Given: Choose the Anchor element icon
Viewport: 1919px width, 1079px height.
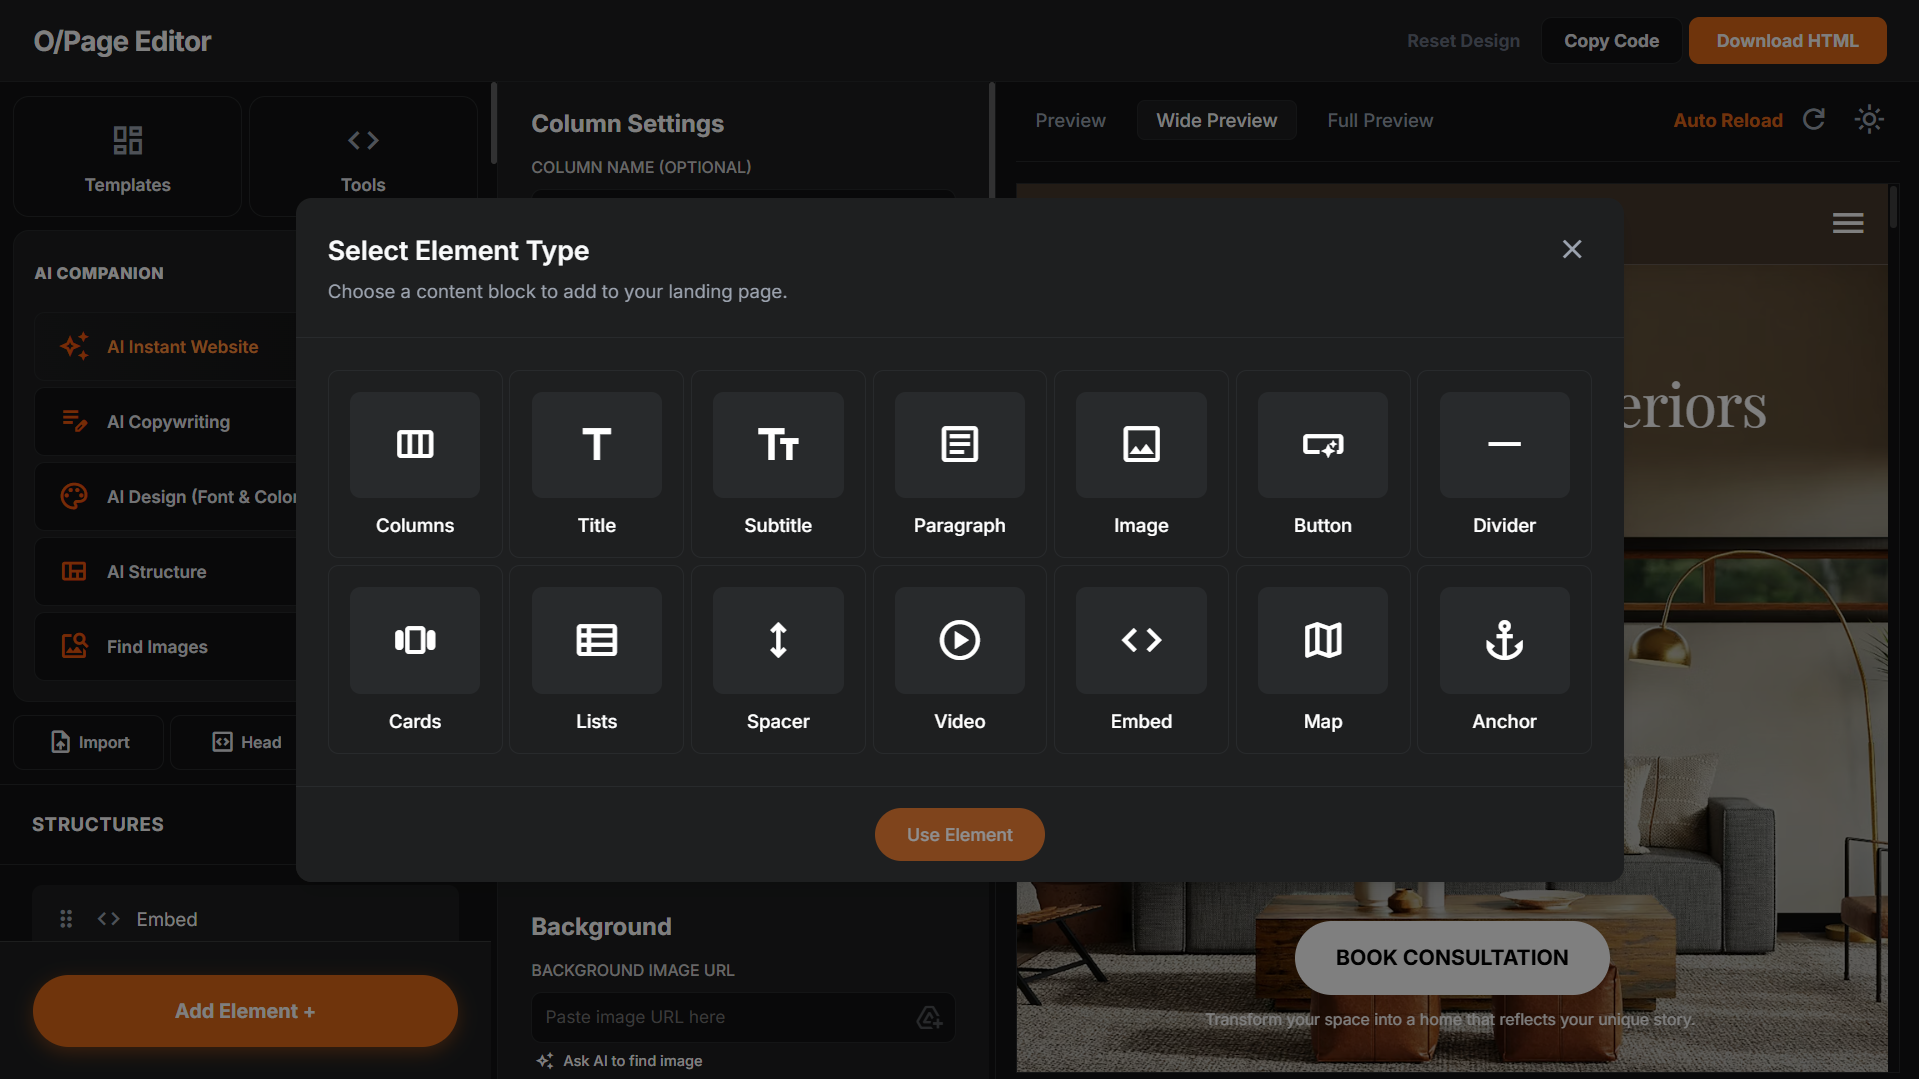Looking at the screenshot, I should [x=1503, y=640].
